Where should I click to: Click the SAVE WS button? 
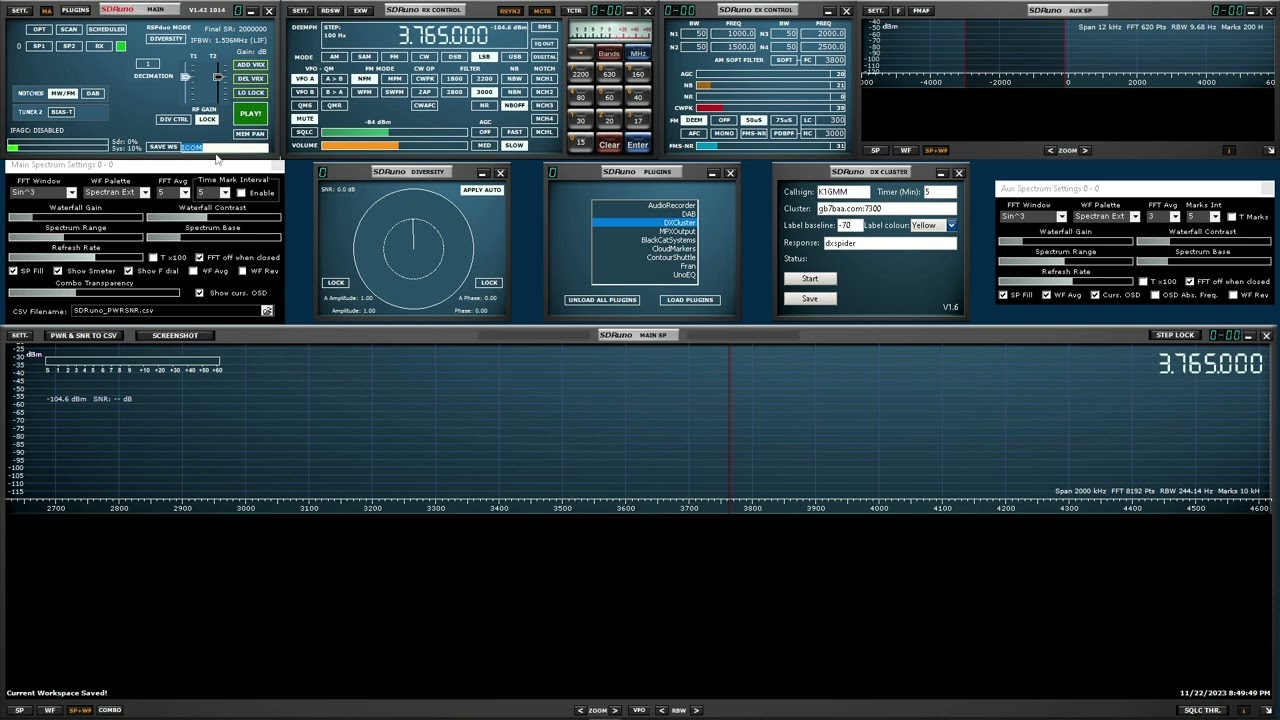[x=162, y=148]
